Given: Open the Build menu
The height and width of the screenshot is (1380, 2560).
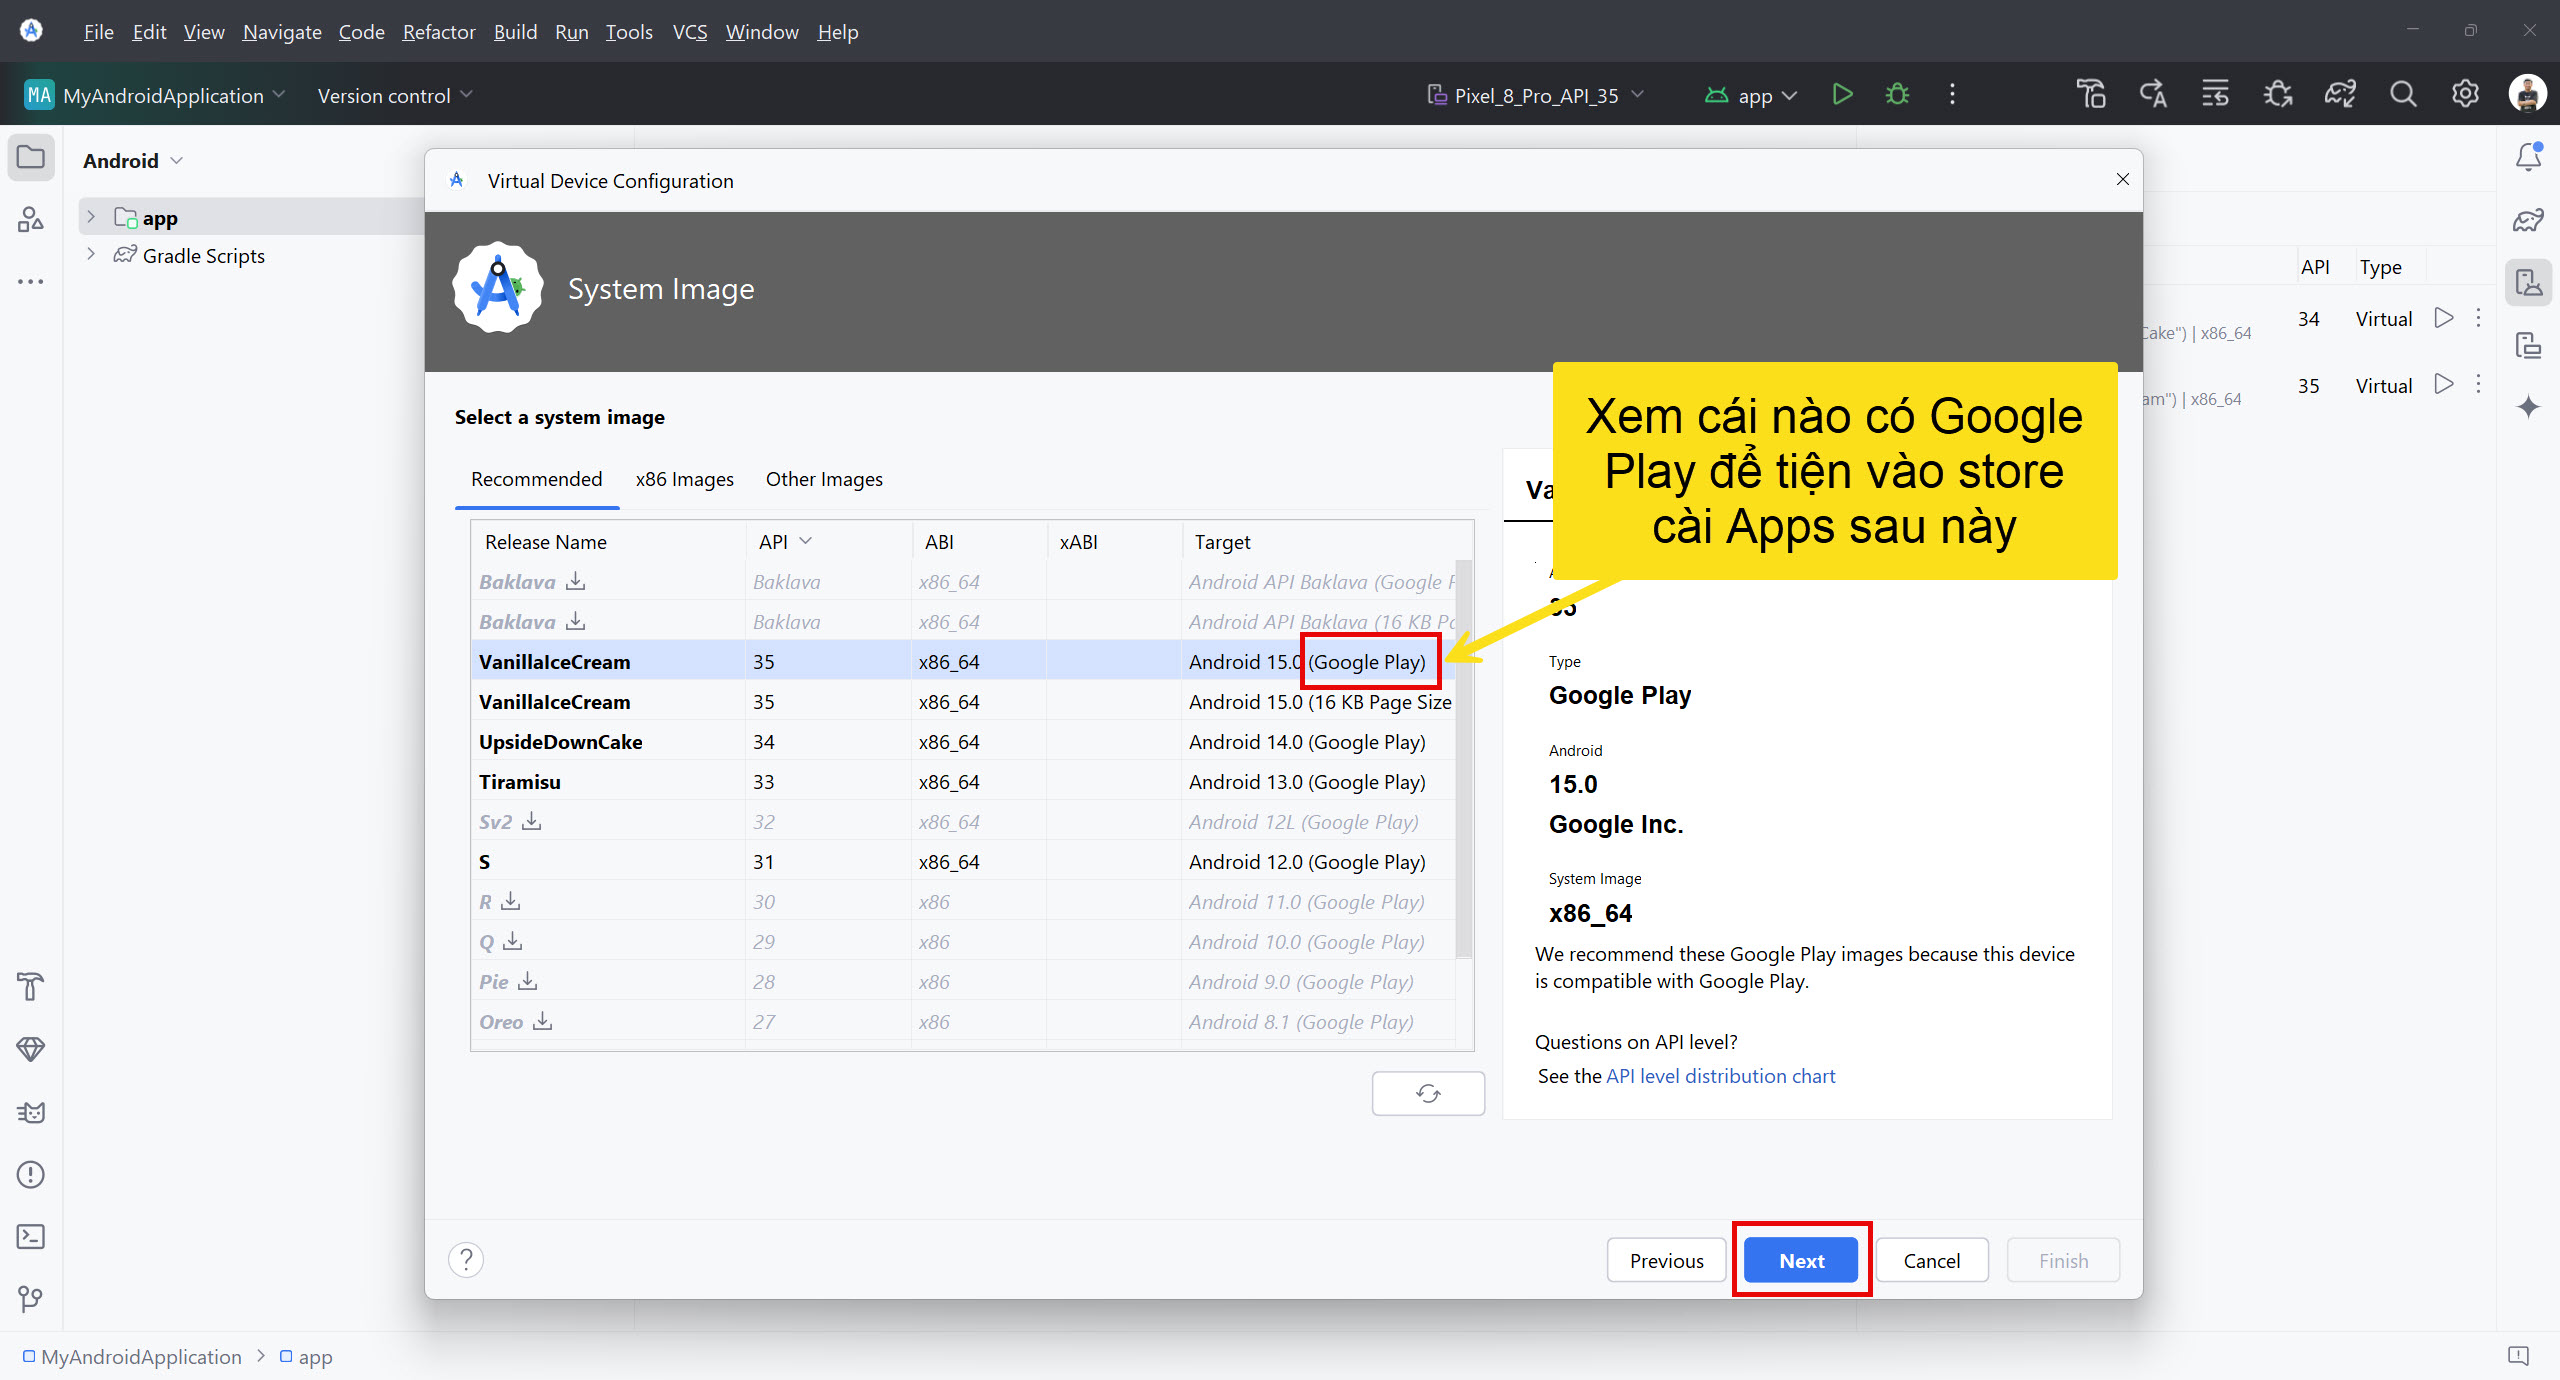Looking at the screenshot, I should click(515, 32).
